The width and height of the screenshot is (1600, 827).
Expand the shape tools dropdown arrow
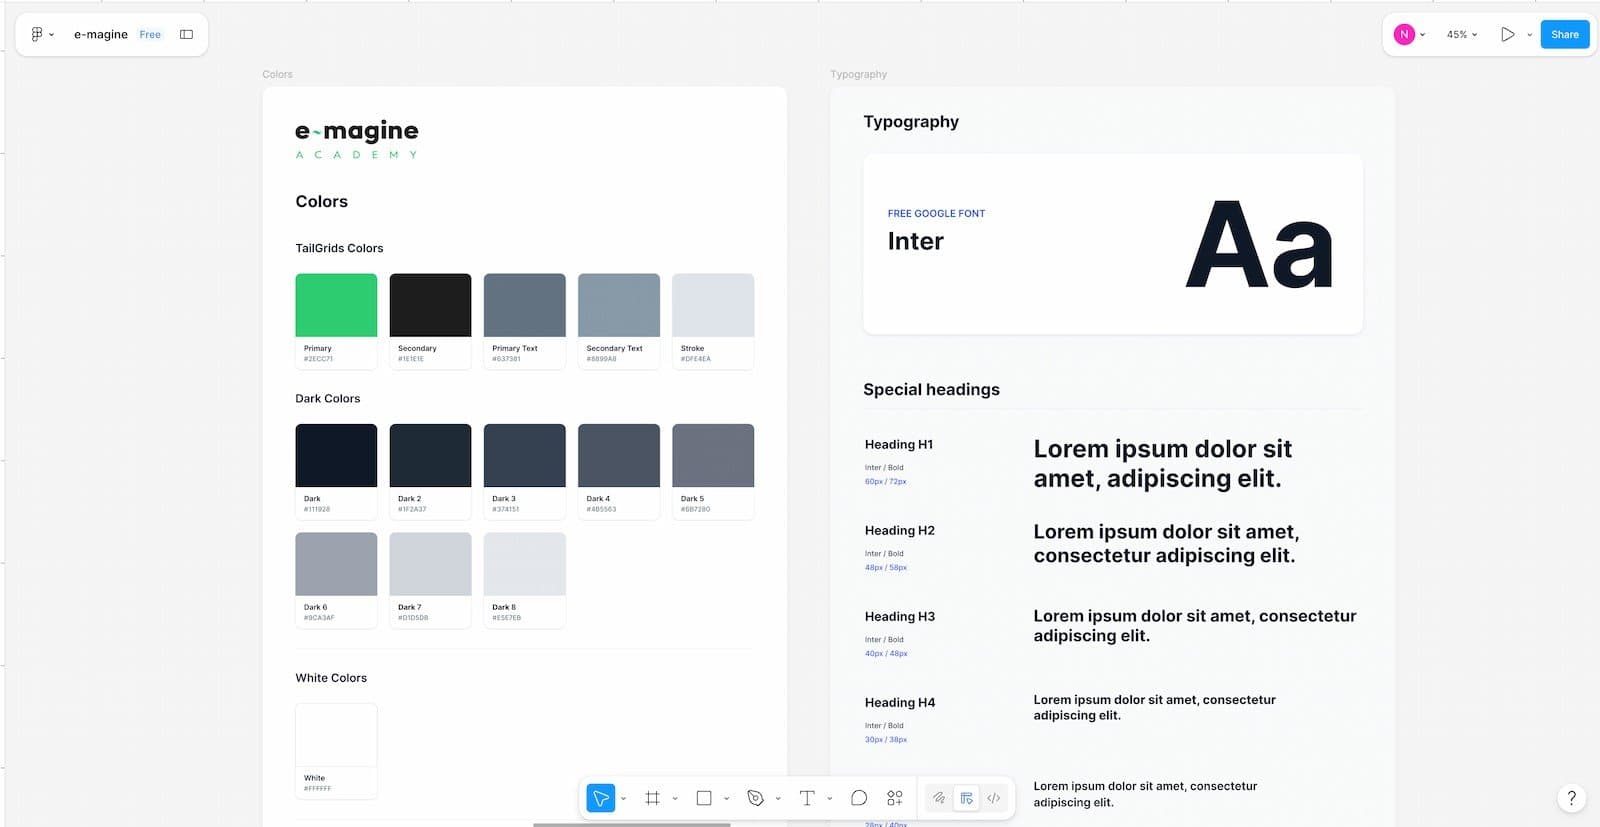pyautogui.click(x=727, y=799)
